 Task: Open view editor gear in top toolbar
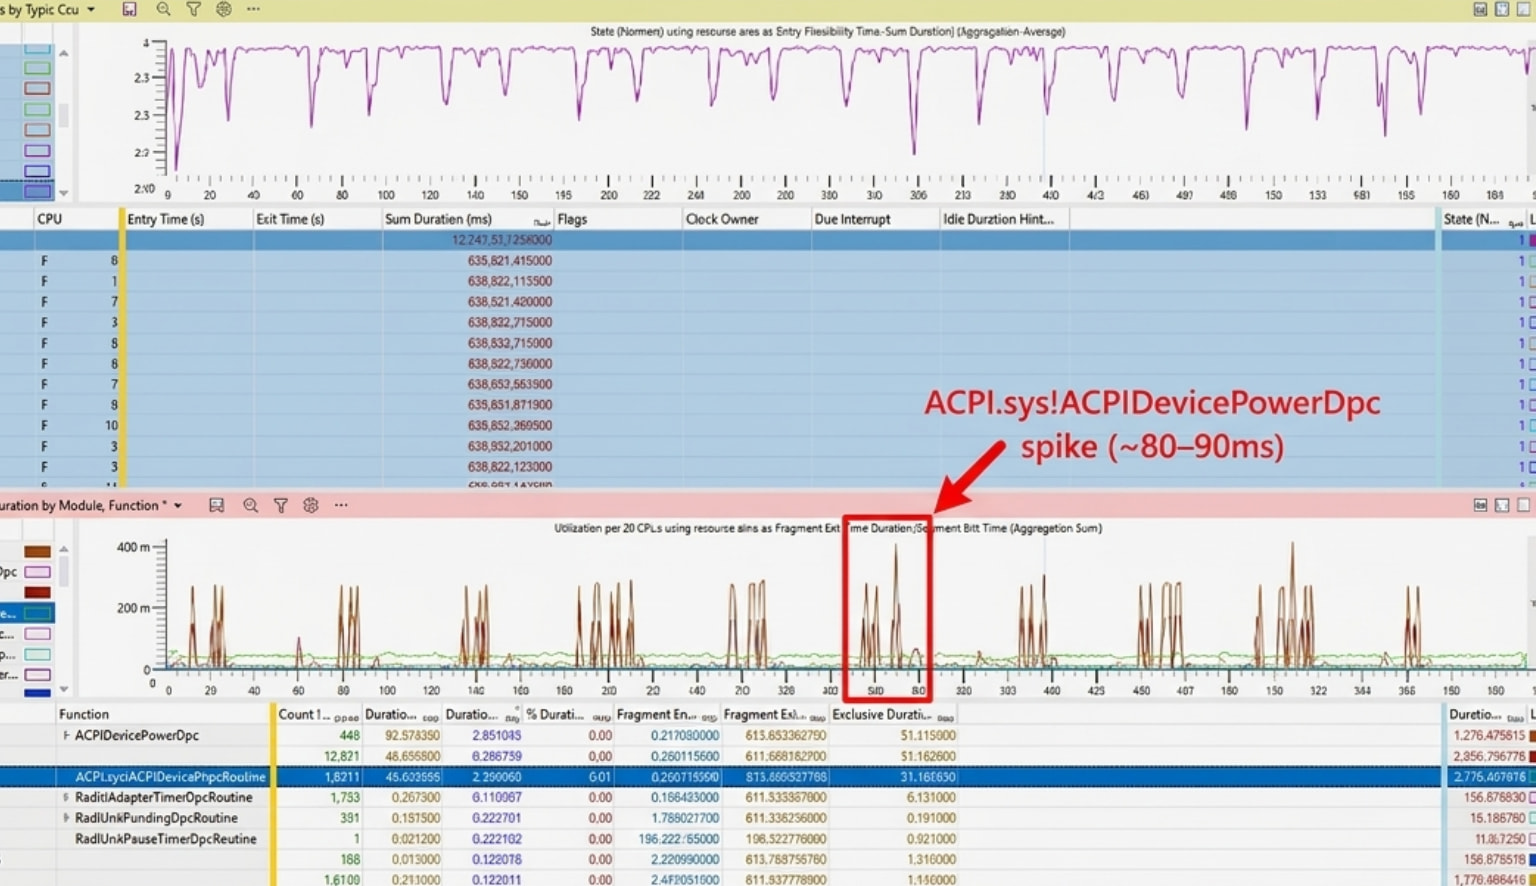[x=224, y=9]
